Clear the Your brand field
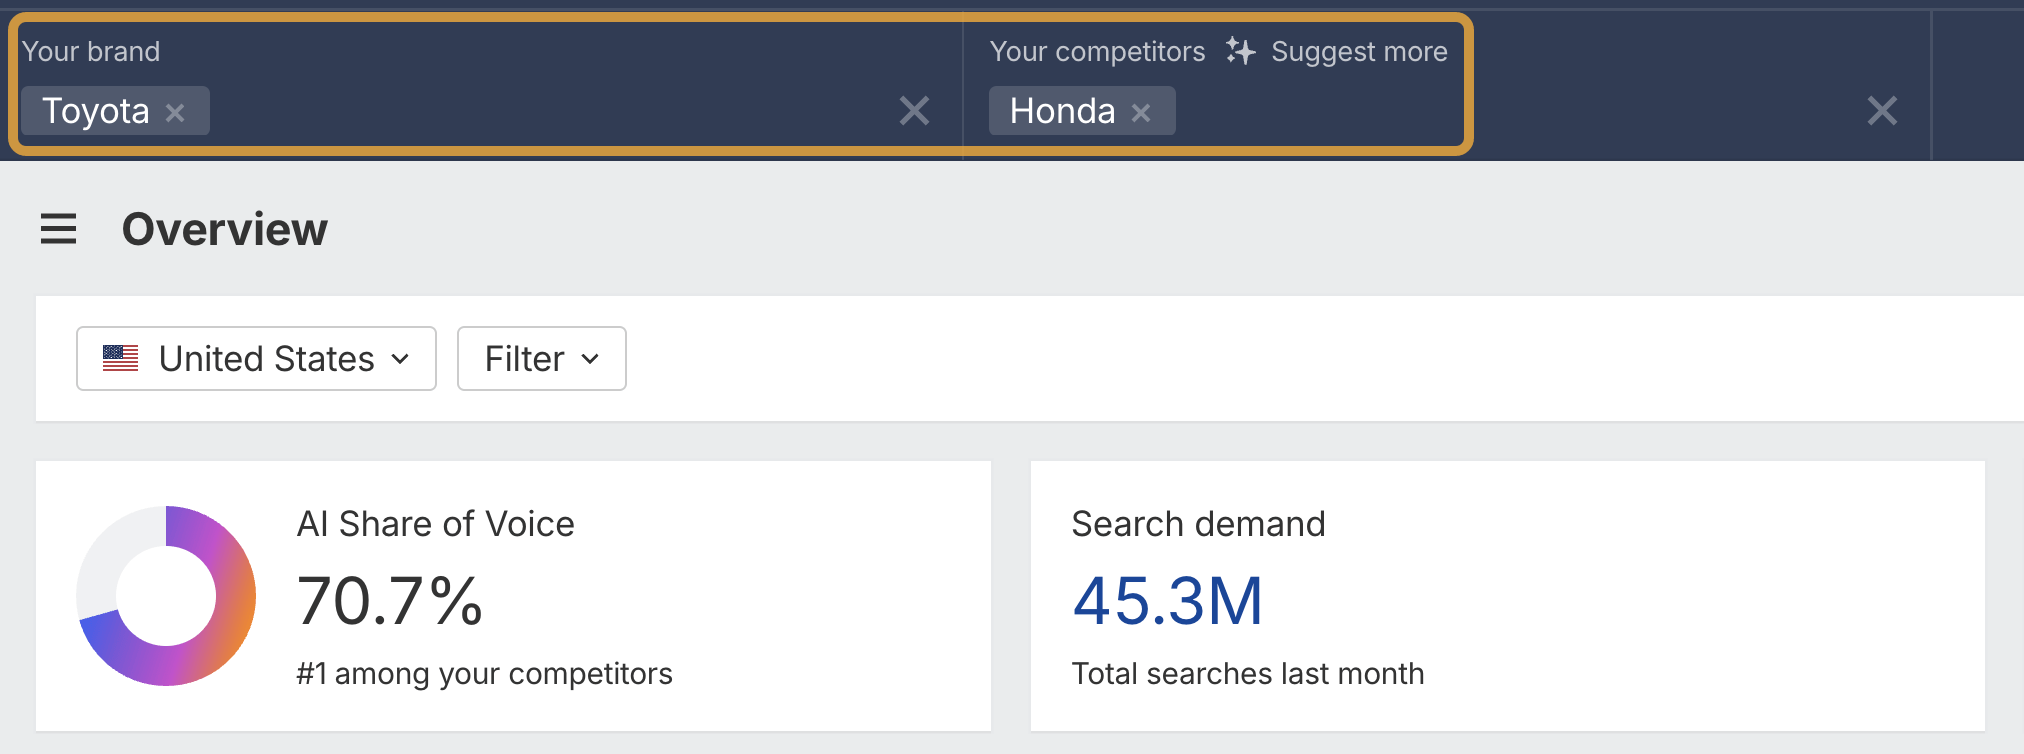2024x754 pixels. click(x=914, y=110)
